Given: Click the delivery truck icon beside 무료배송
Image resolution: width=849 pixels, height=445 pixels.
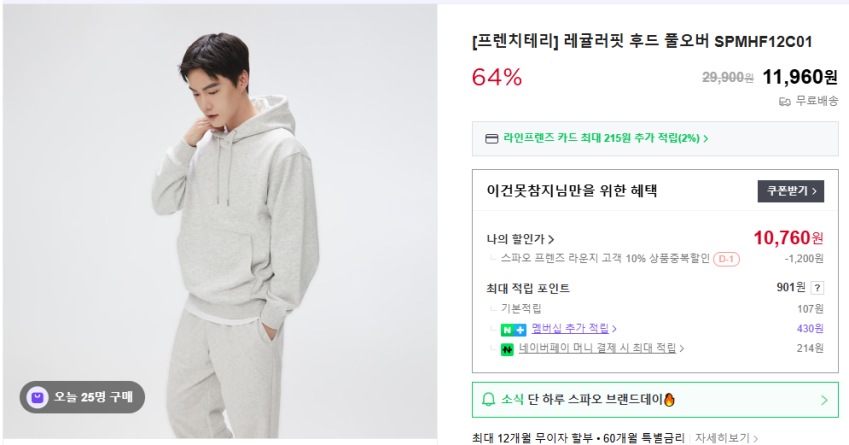Looking at the screenshot, I should tap(785, 101).
